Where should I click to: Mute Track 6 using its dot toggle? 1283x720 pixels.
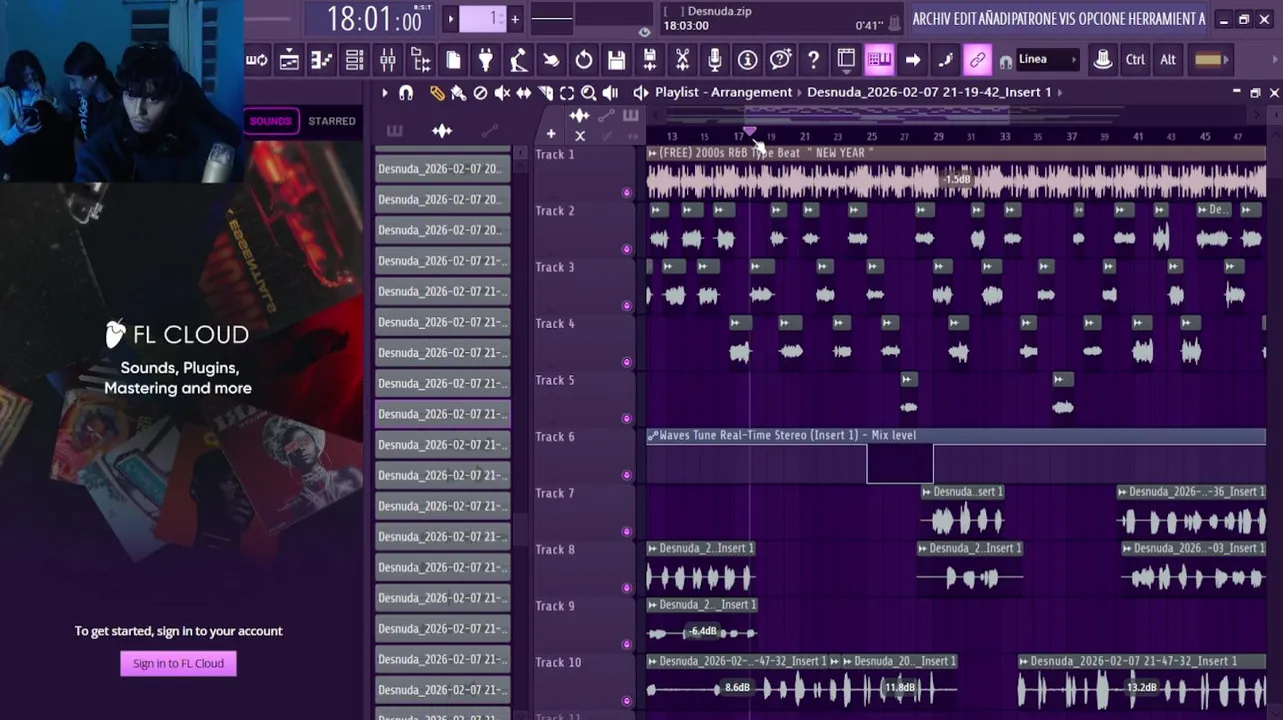click(627, 475)
